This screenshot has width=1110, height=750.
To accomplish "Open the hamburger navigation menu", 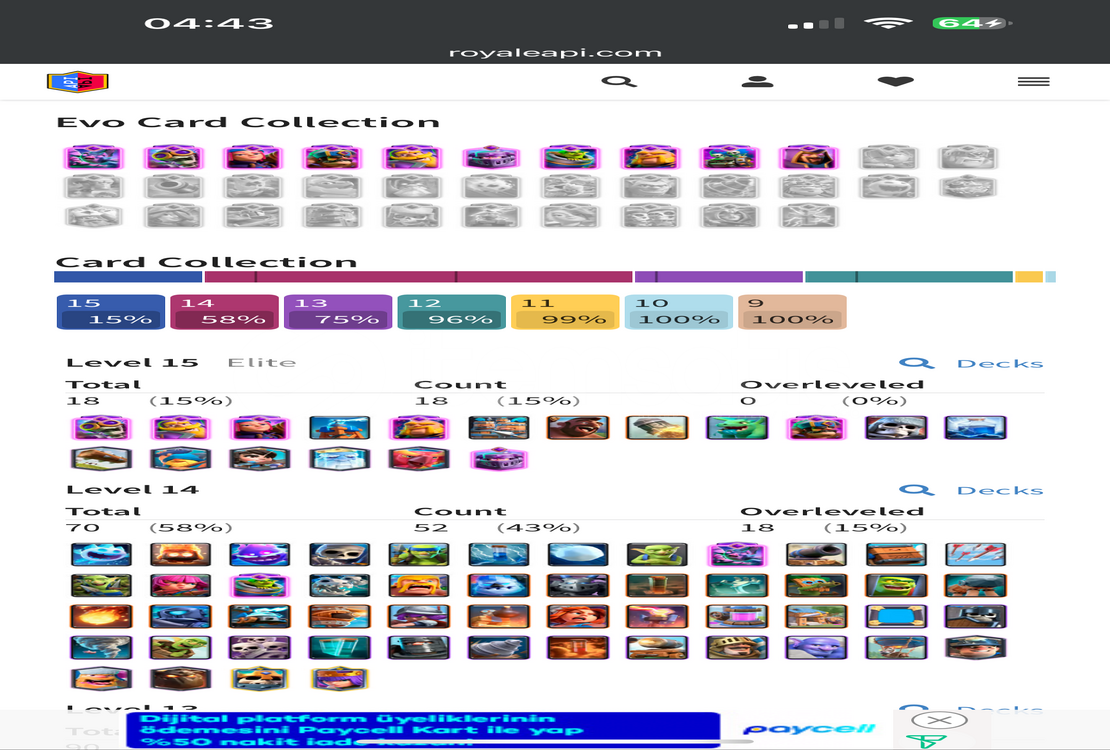I will [x=1034, y=81].
